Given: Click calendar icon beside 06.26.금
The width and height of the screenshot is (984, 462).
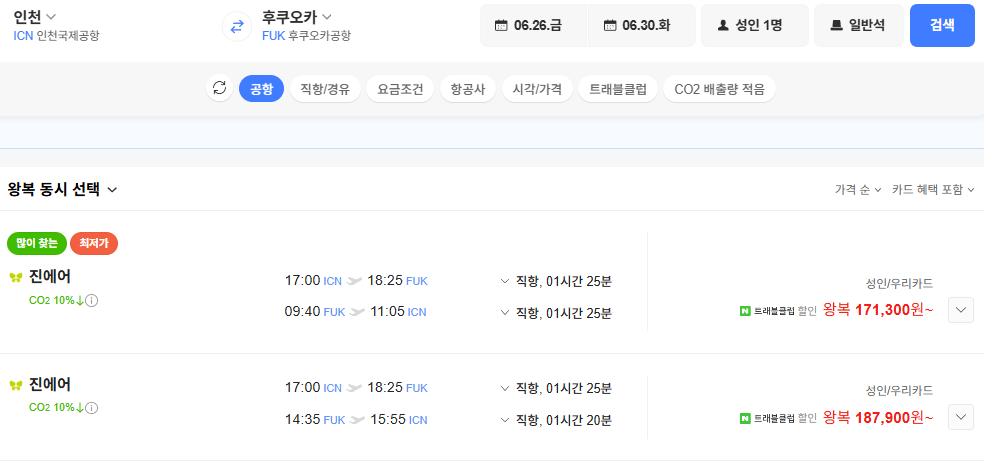Looking at the screenshot, I should click(501, 26).
